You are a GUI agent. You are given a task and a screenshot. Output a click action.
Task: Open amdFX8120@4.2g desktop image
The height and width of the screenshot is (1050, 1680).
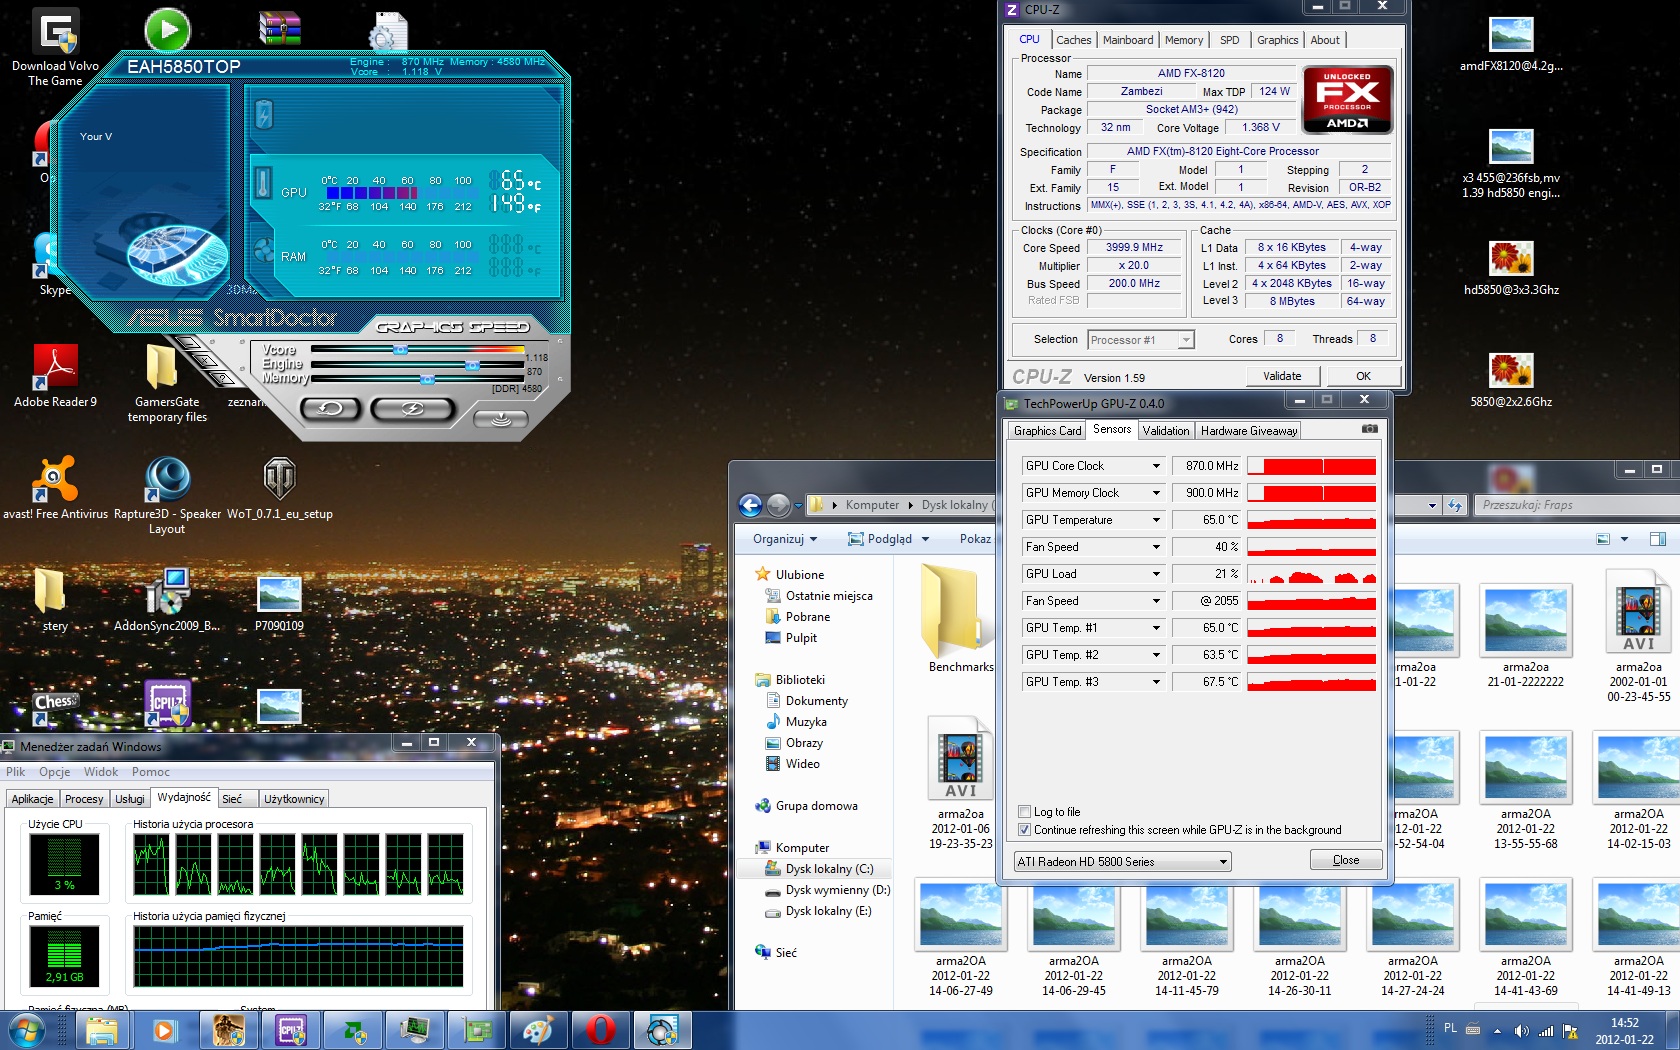1511,45
